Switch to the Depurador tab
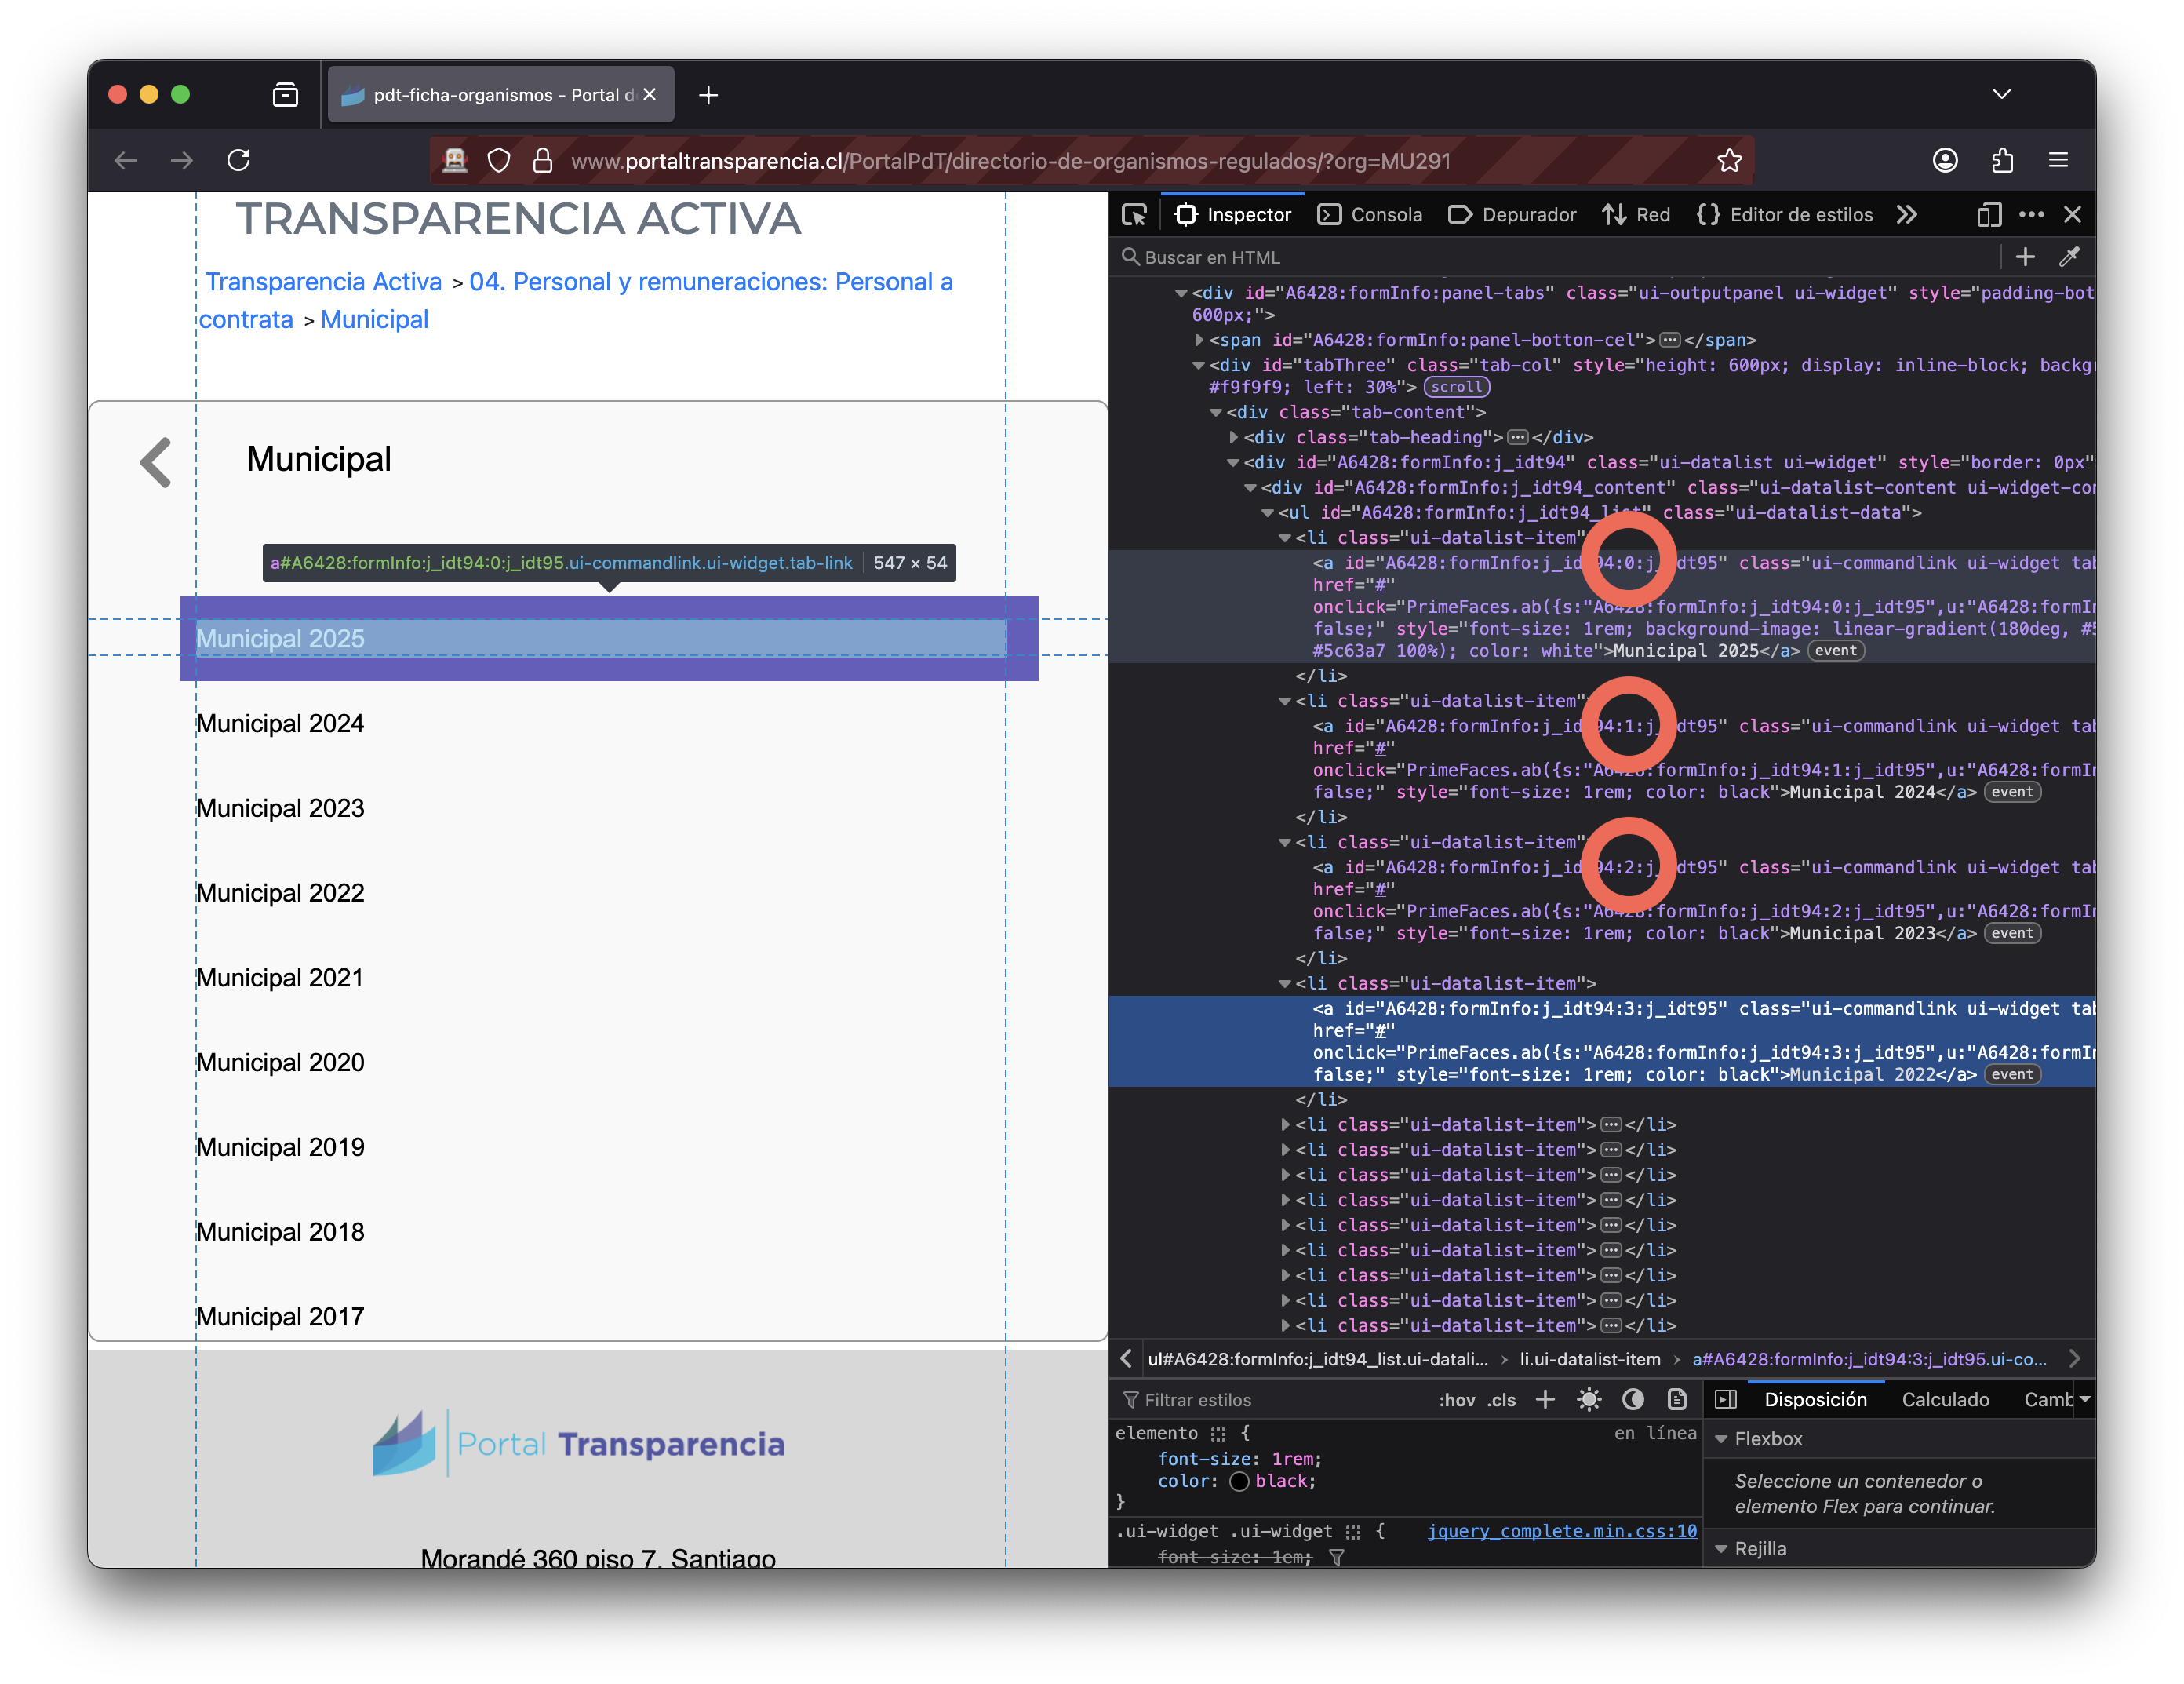The image size is (2184, 1684). (1512, 215)
